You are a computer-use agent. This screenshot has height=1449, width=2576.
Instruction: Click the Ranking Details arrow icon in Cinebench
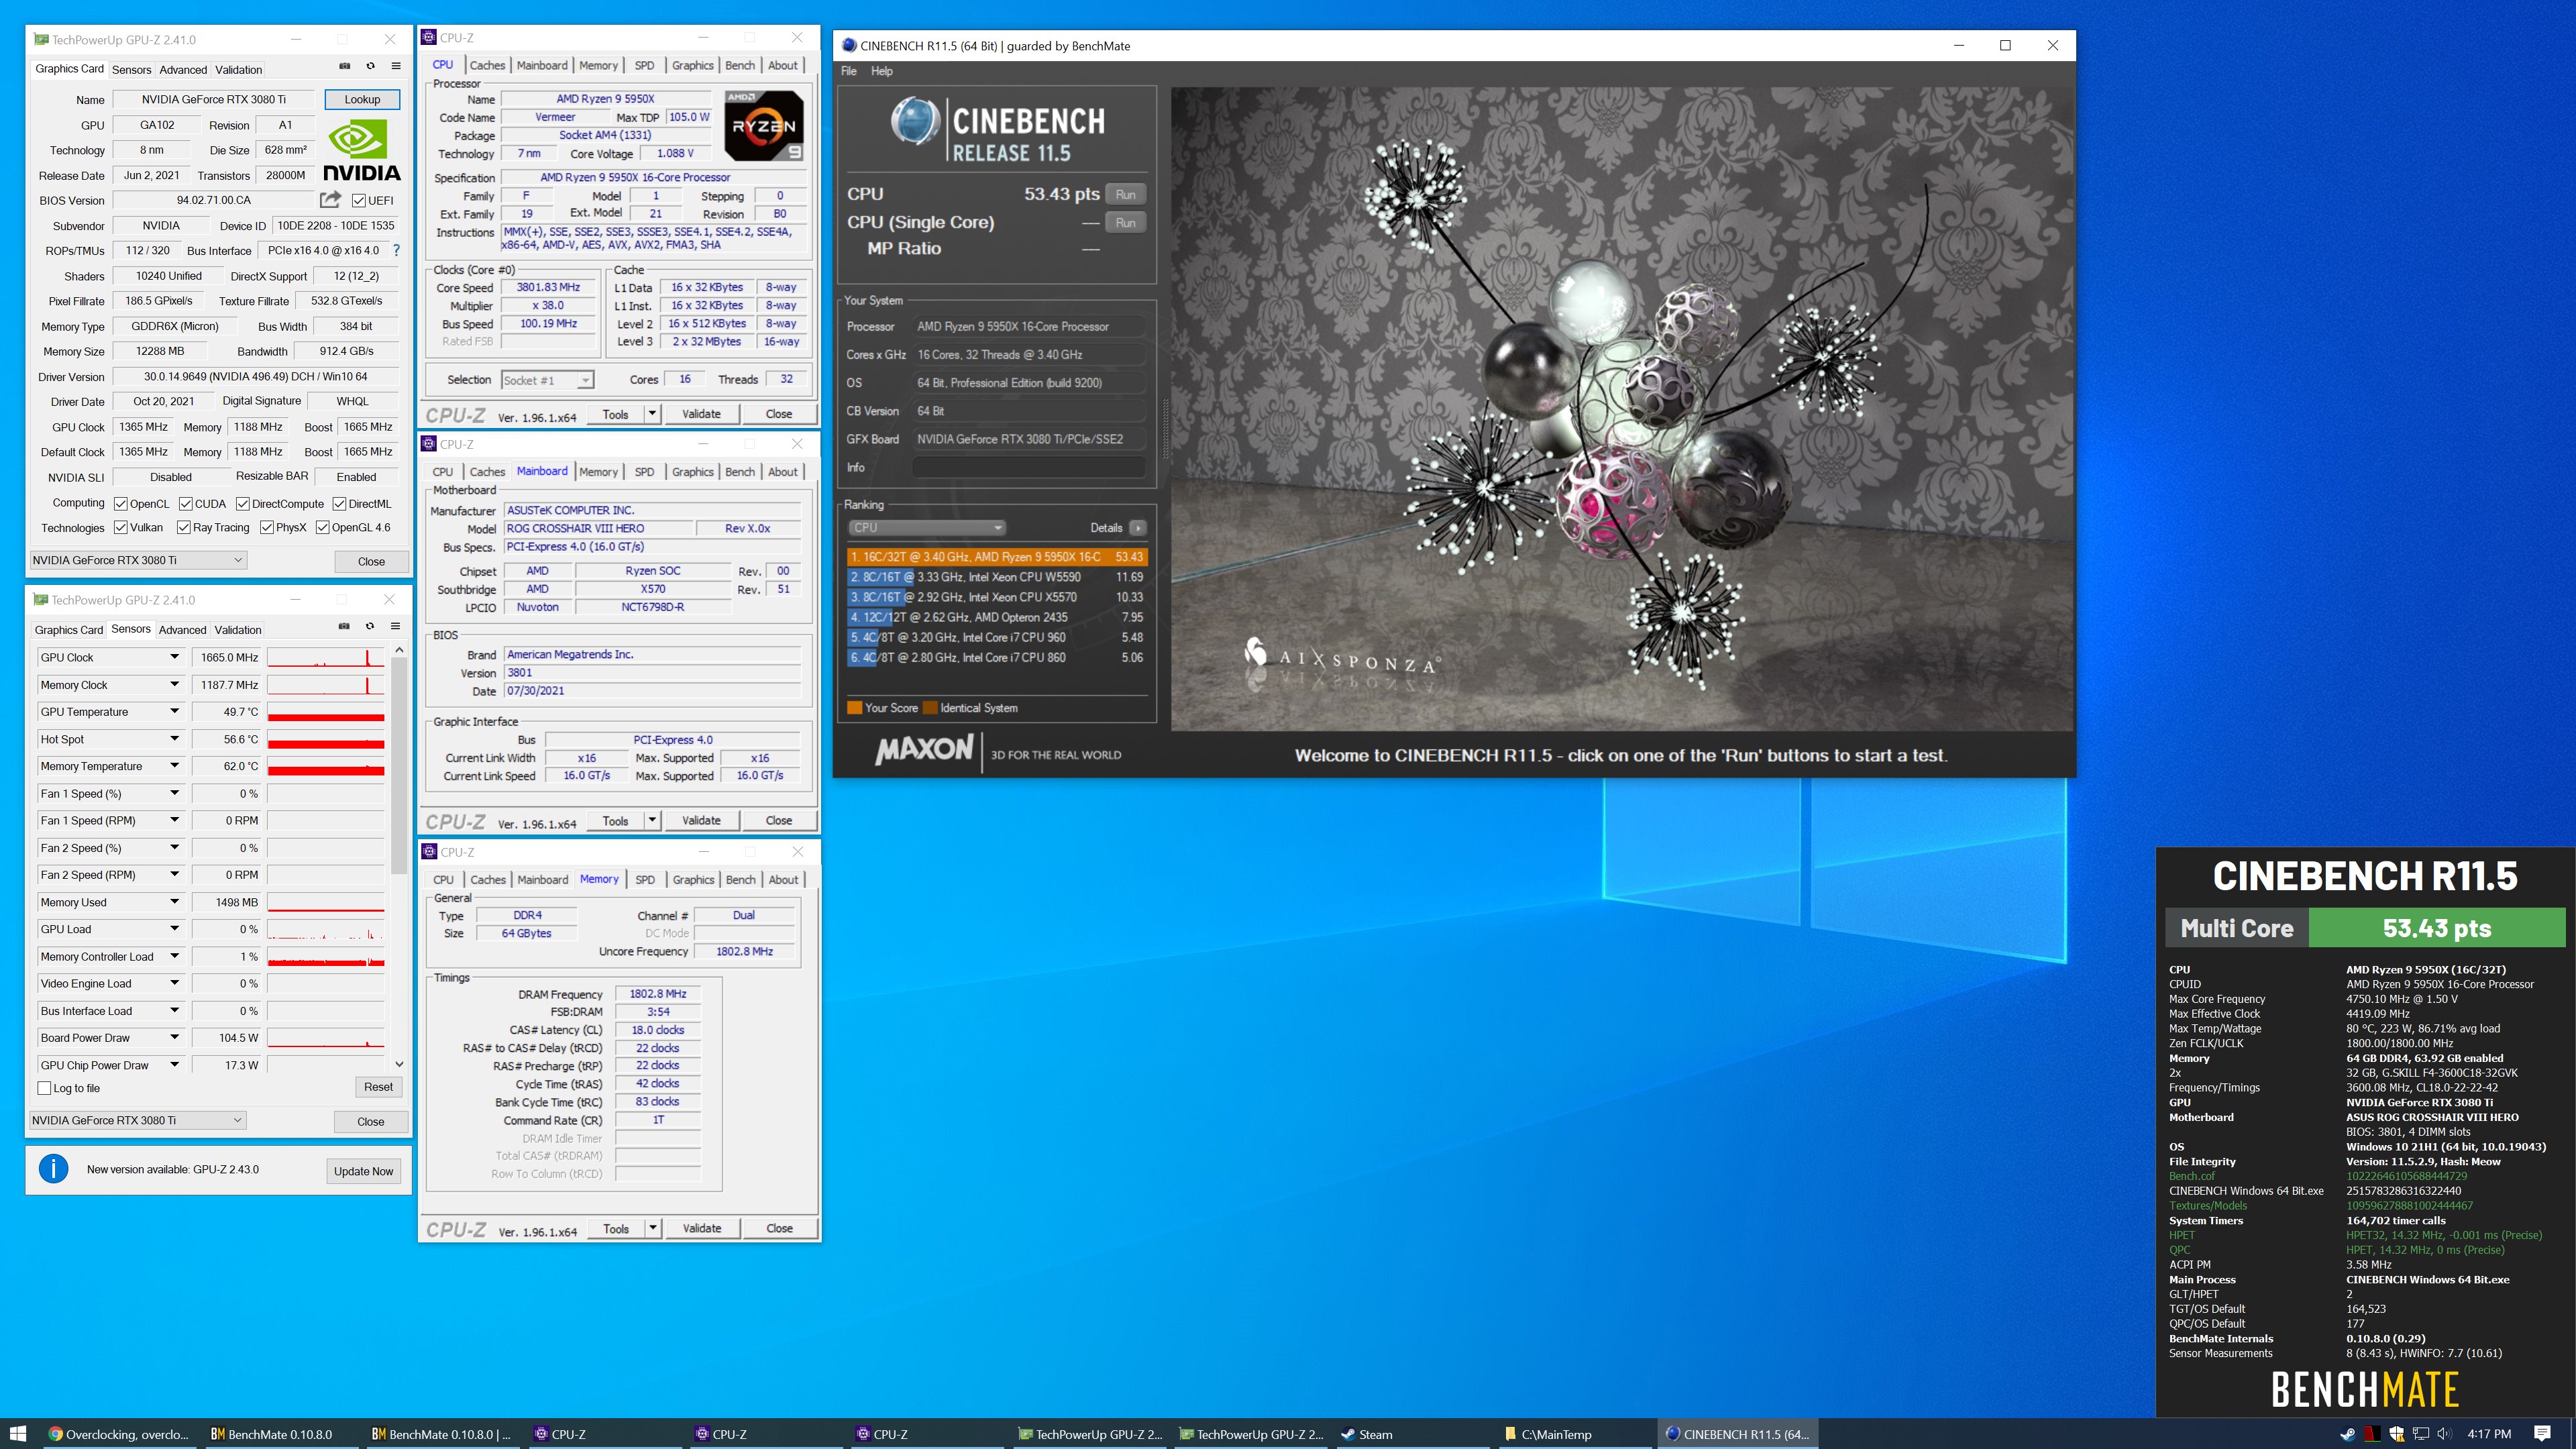tap(1138, 528)
